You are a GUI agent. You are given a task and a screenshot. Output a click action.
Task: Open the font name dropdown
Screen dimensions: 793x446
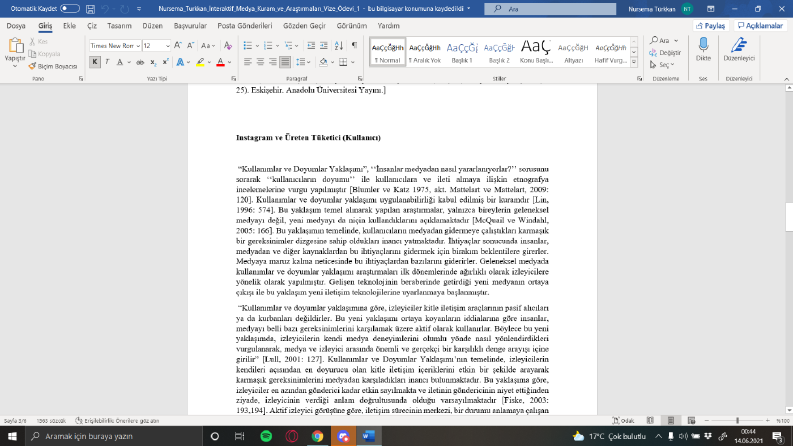[138, 46]
